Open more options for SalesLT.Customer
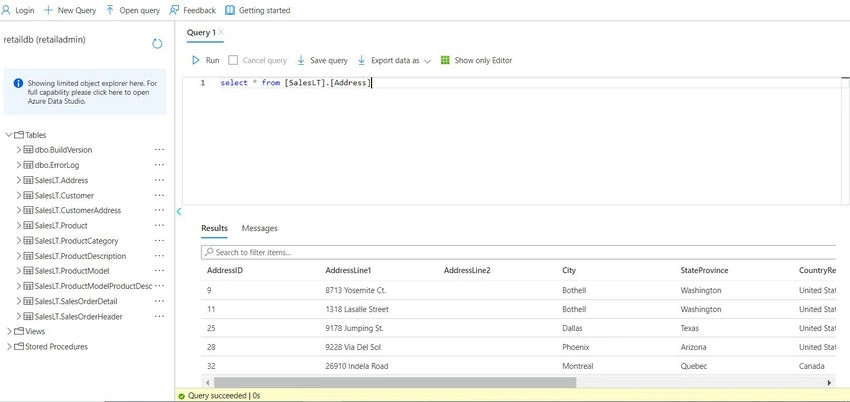Viewport: 850px width, 402px height. 159,195
